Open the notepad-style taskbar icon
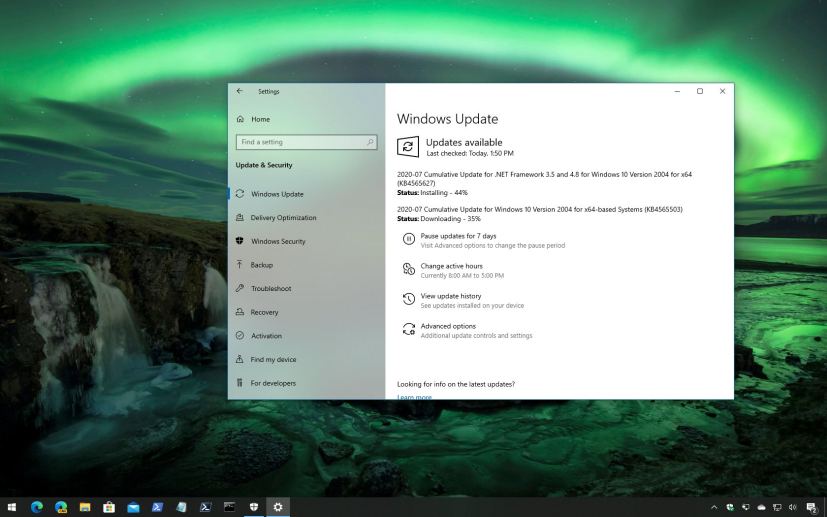Screen dimensions: 827x517 point(181,507)
